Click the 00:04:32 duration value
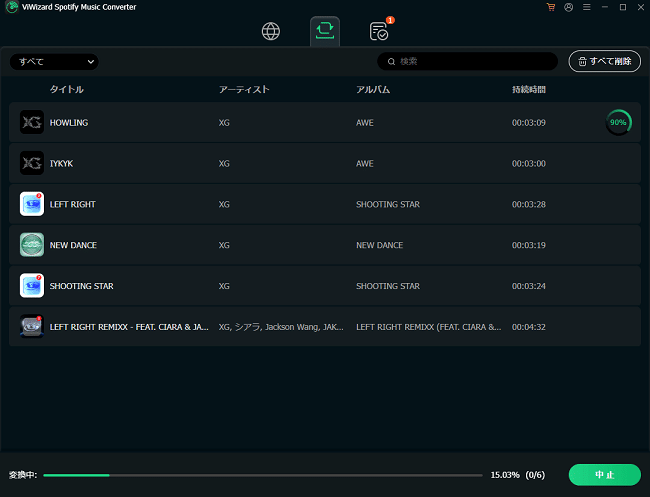650x497 pixels. (529, 327)
